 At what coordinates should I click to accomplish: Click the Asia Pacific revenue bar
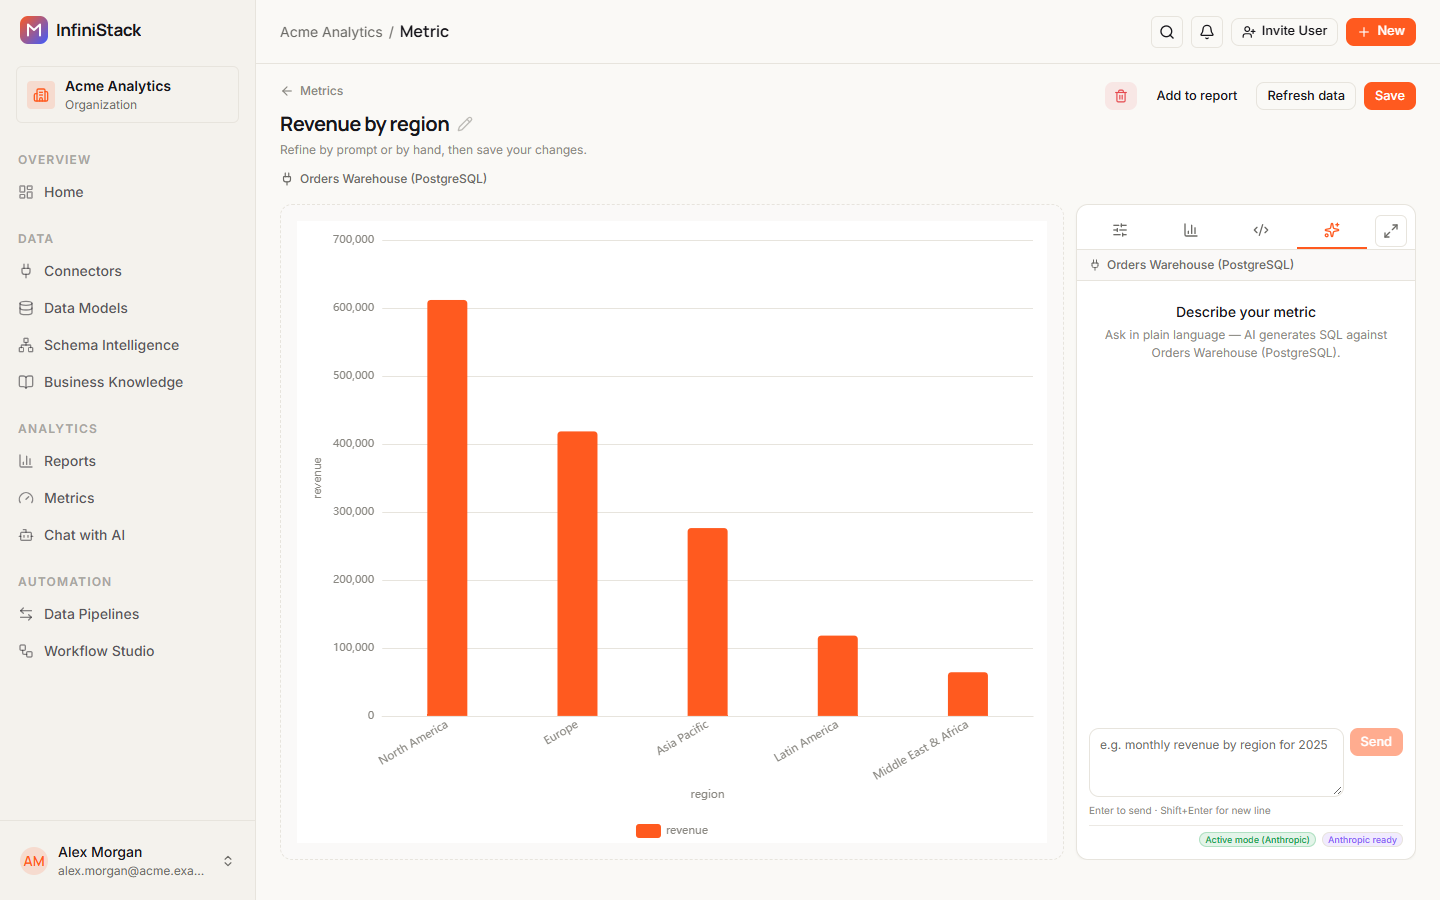pyautogui.click(x=707, y=622)
